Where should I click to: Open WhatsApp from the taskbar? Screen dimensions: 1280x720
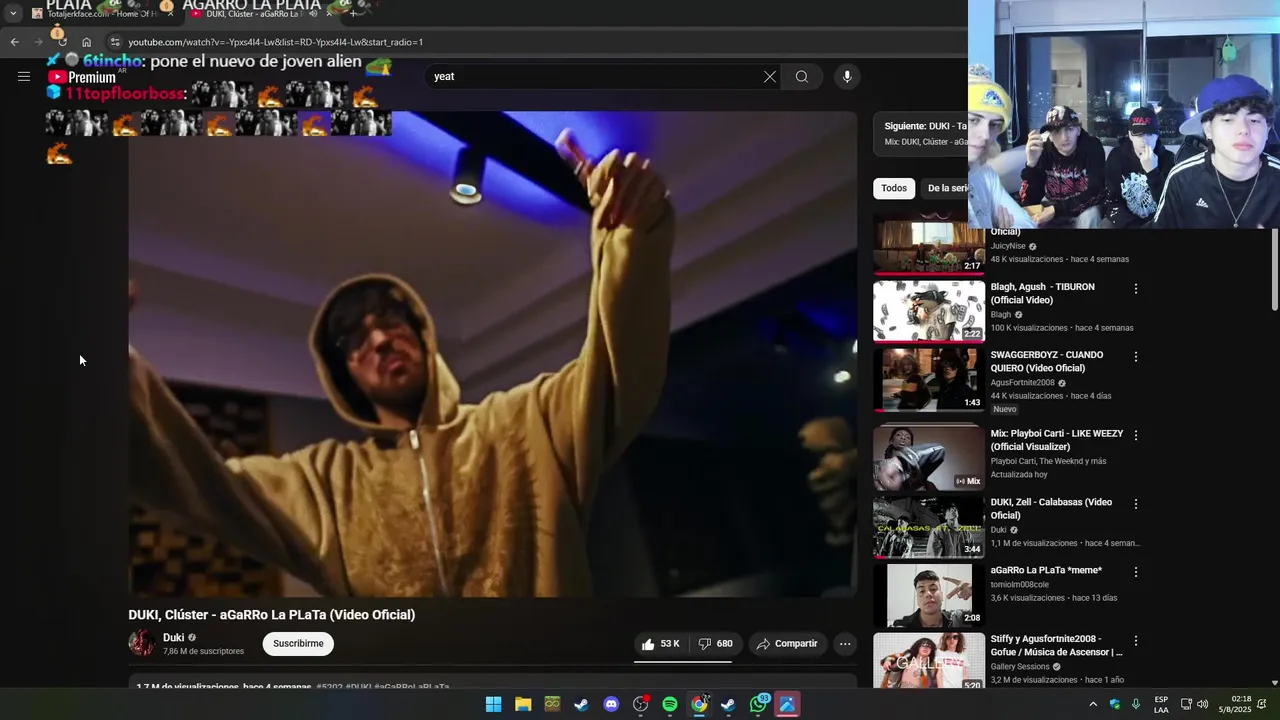(758, 704)
